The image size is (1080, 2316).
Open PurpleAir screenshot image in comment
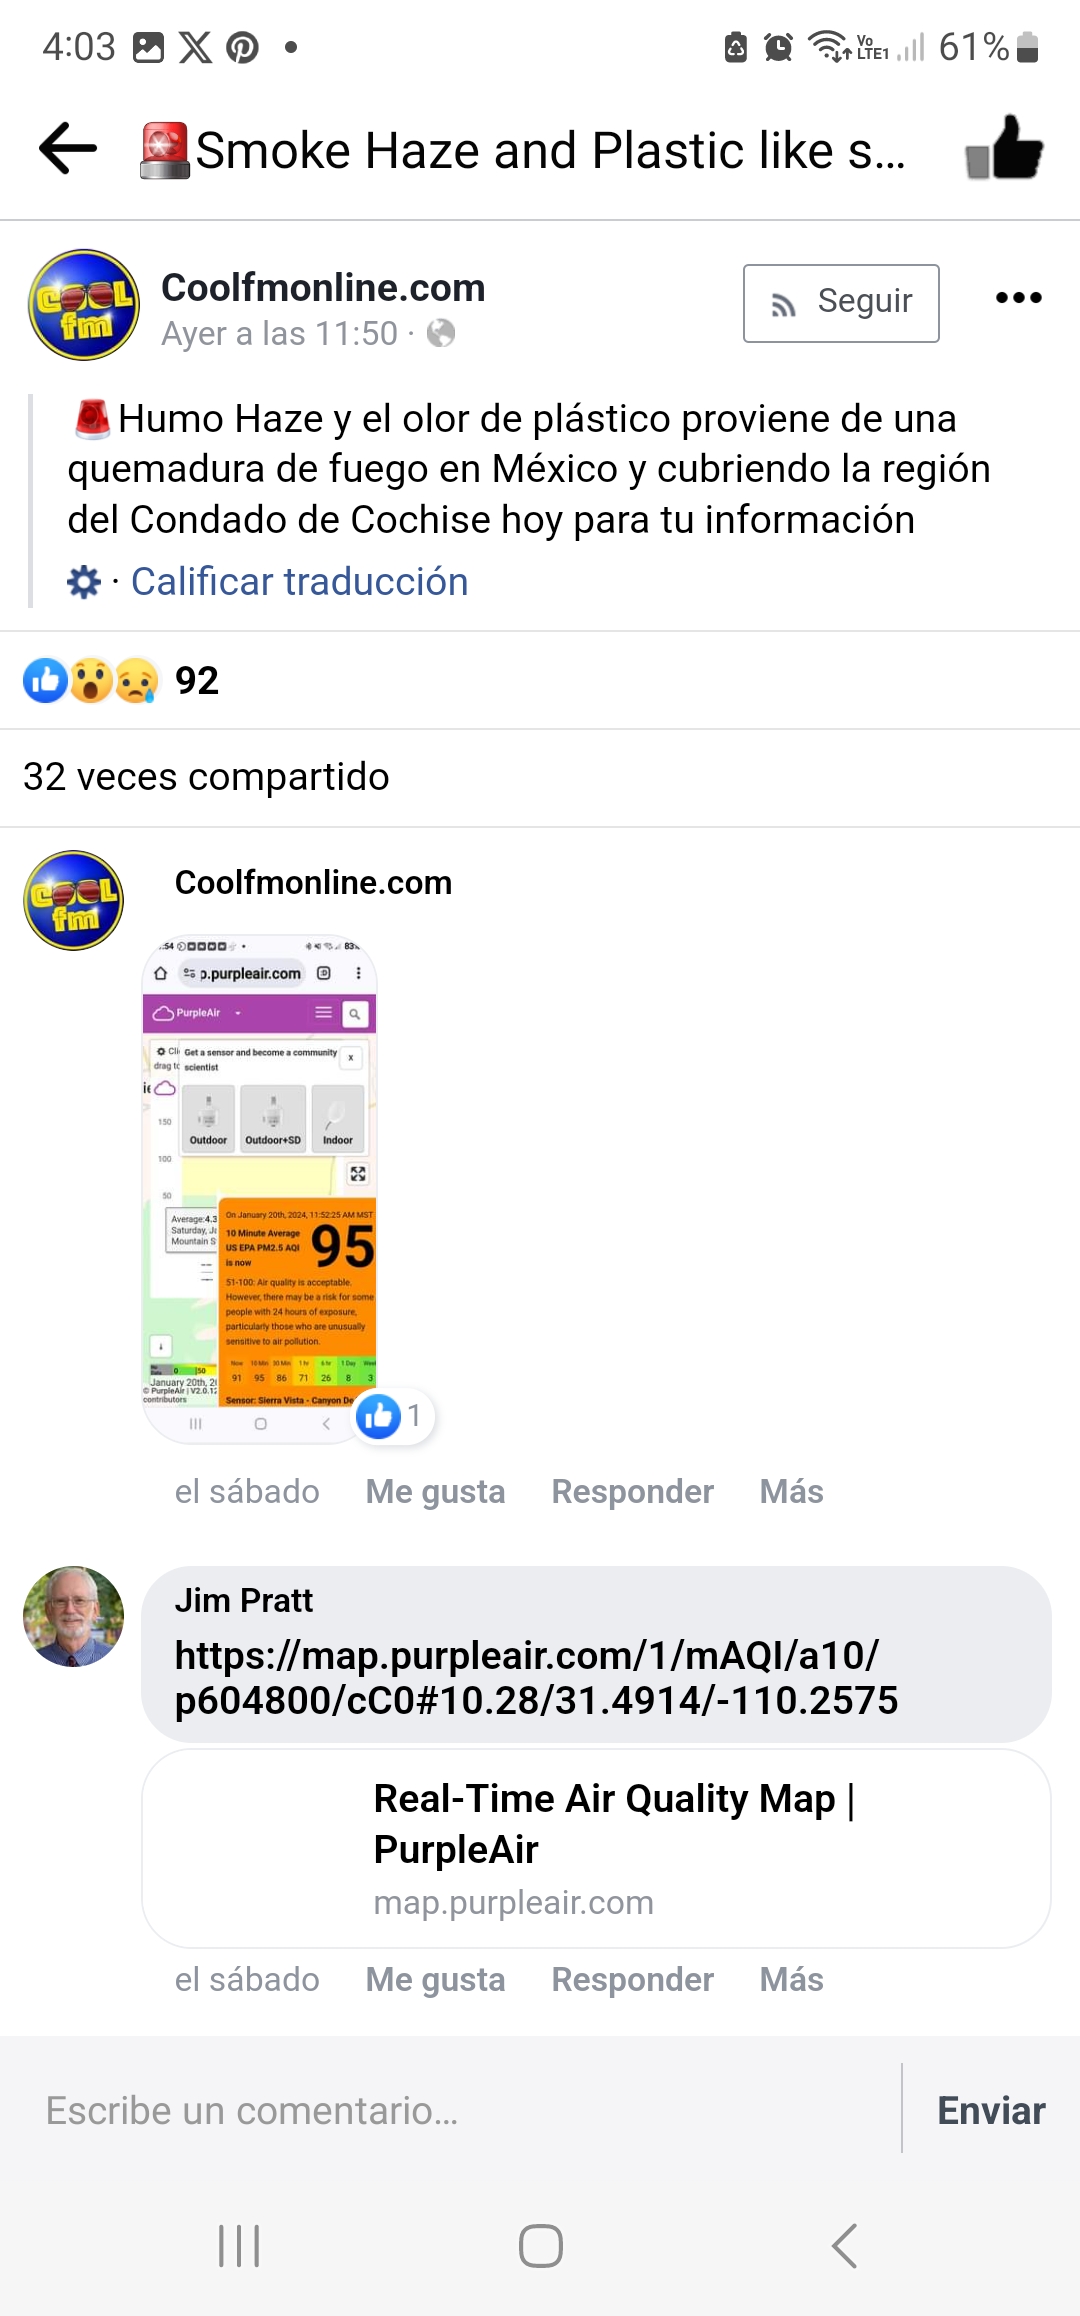[260, 1190]
